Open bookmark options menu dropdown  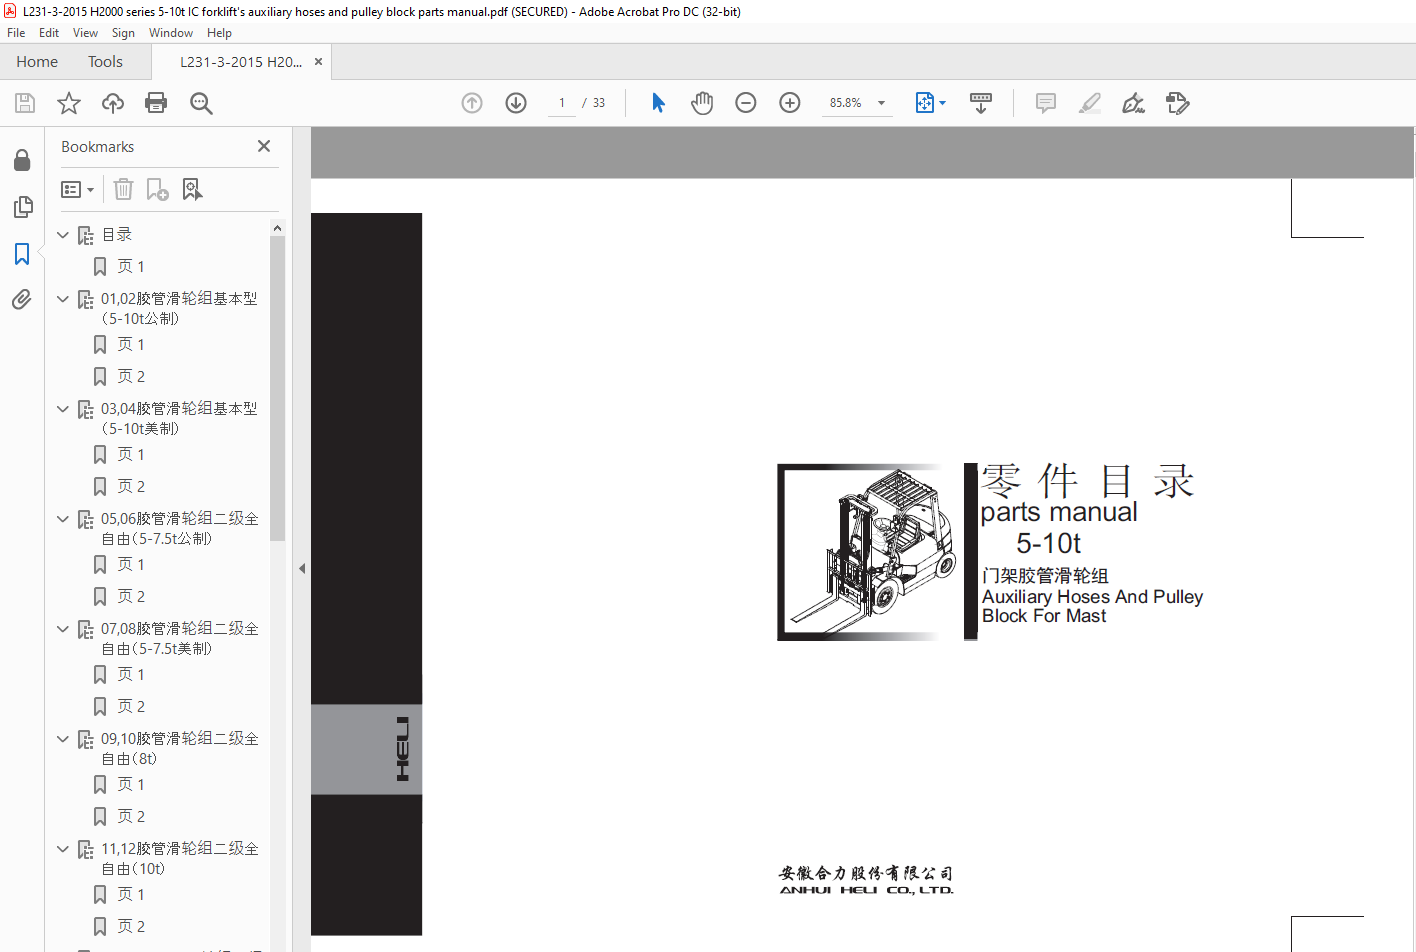(x=78, y=189)
